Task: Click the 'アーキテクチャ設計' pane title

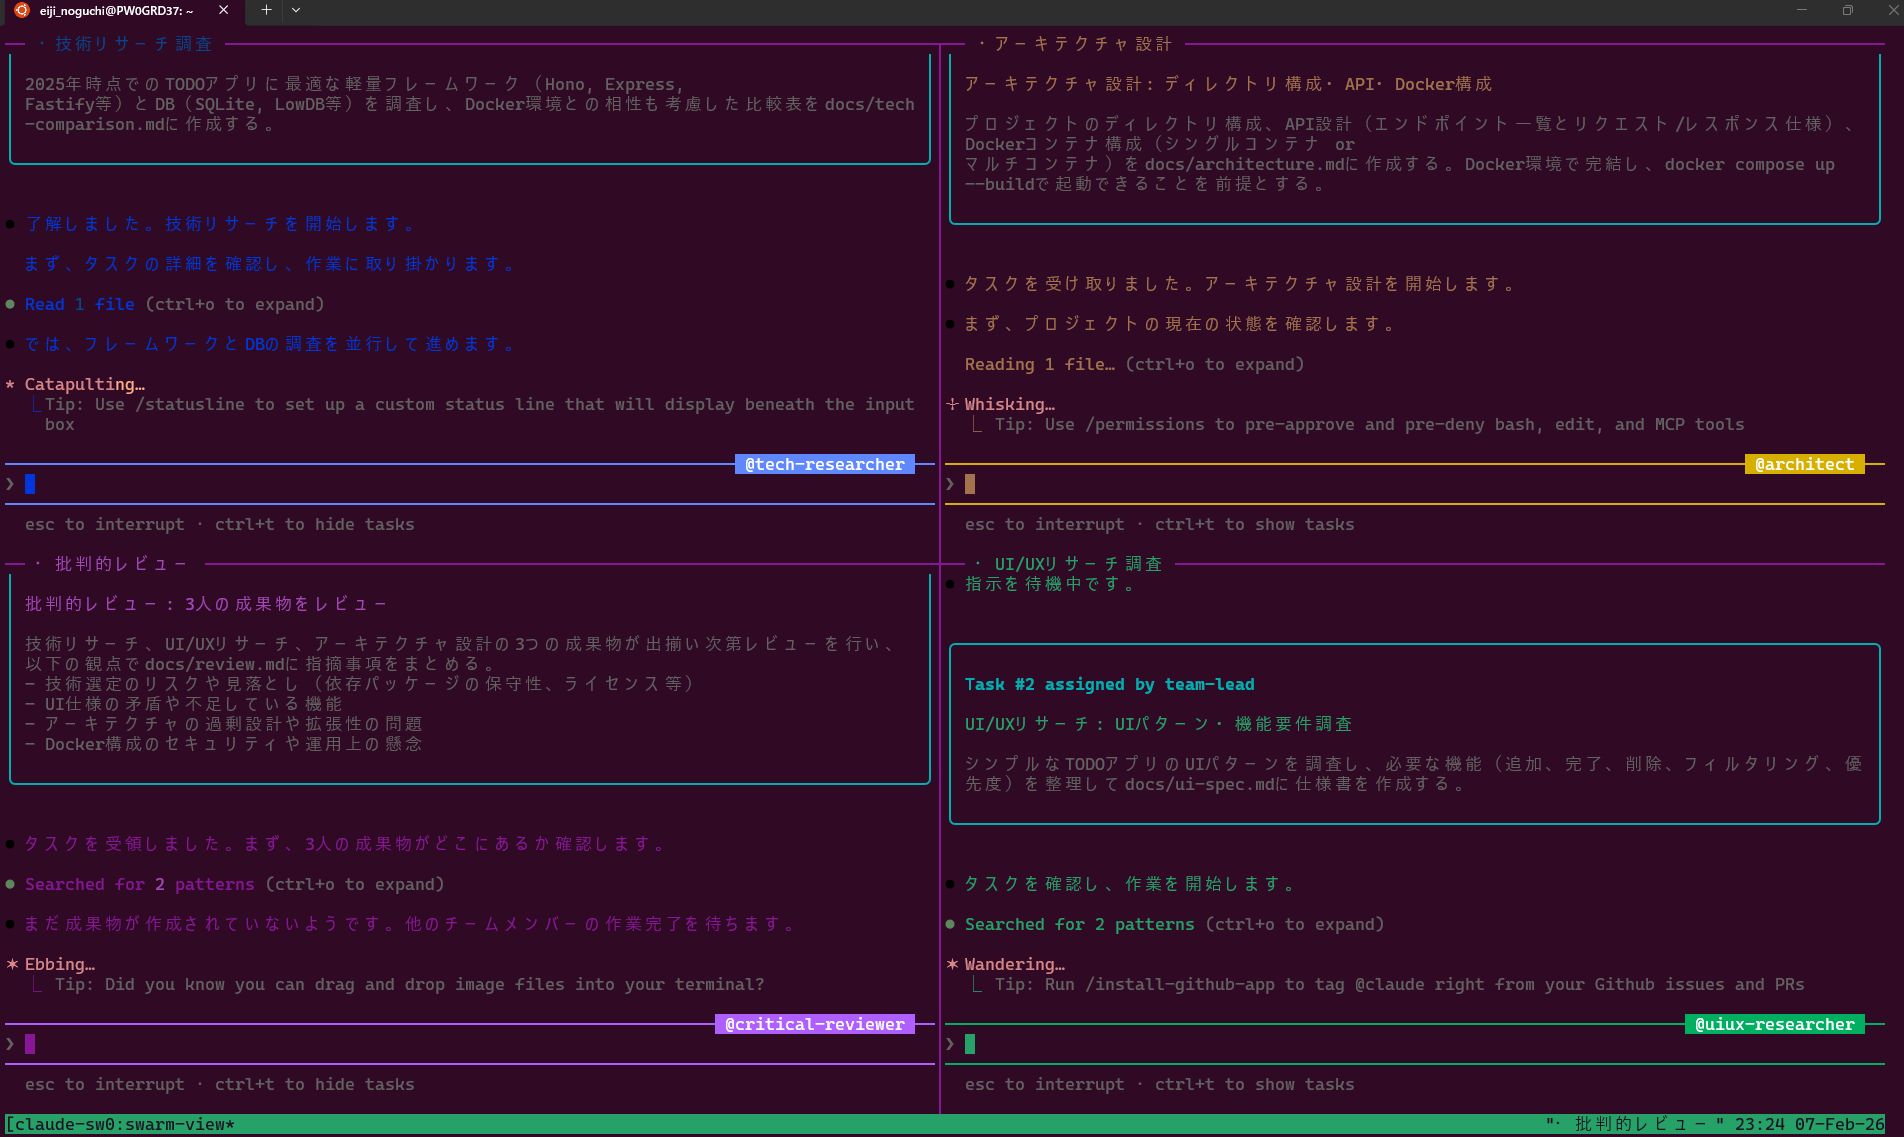Action: tap(1083, 44)
